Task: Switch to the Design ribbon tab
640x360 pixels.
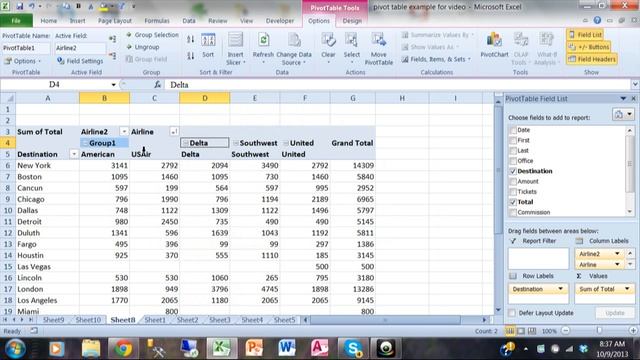Action: pyautogui.click(x=352, y=20)
